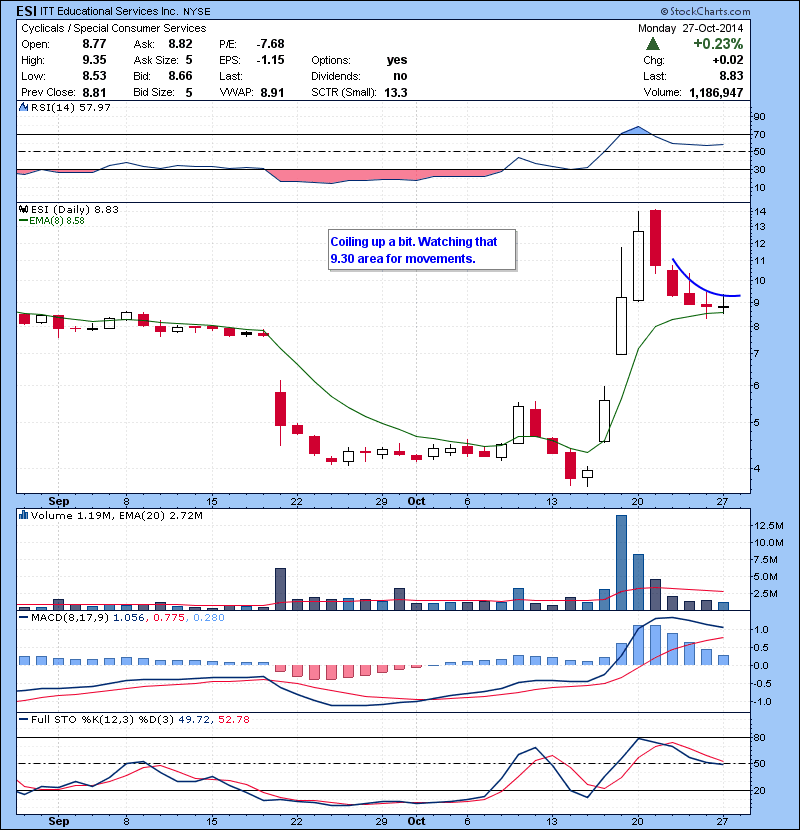This screenshot has width=800, height=830.
Task: Click the Ask Size value 5
Action: (189, 60)
